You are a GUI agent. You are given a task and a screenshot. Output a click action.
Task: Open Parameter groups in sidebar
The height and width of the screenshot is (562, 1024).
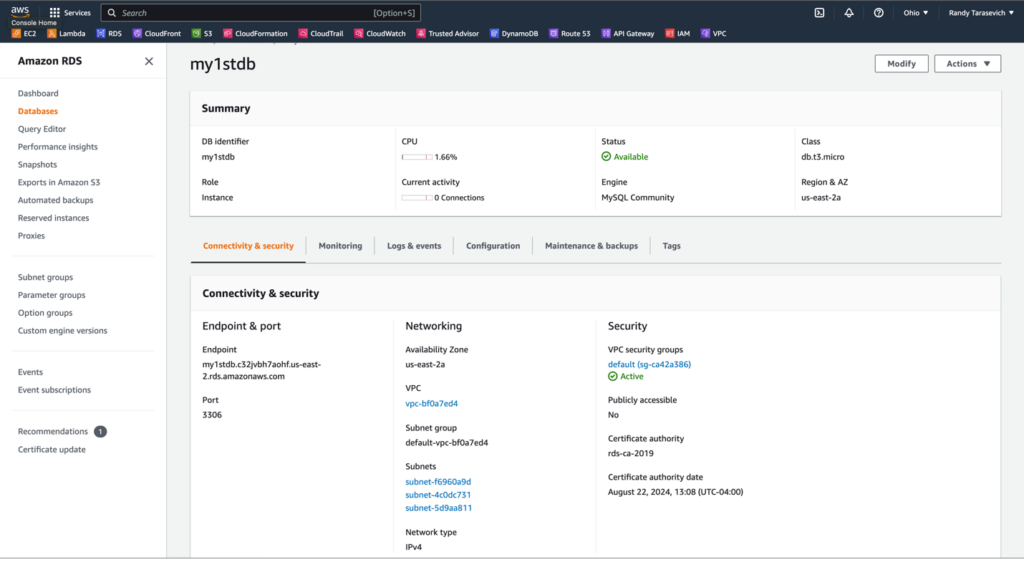click(52, 295)
